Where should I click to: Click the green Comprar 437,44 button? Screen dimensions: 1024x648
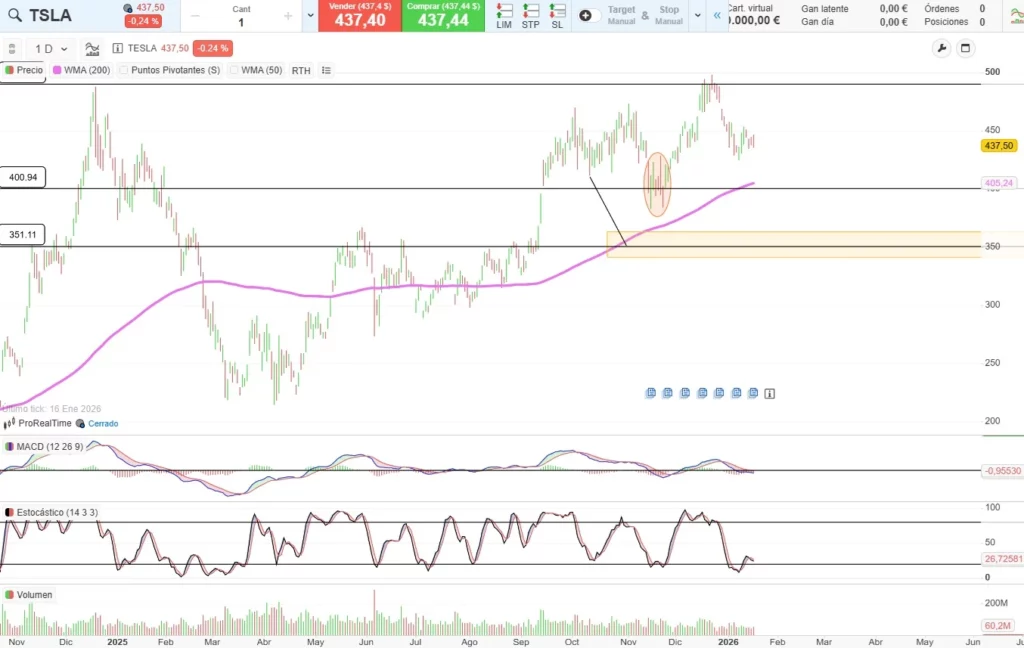coord(443,16)
